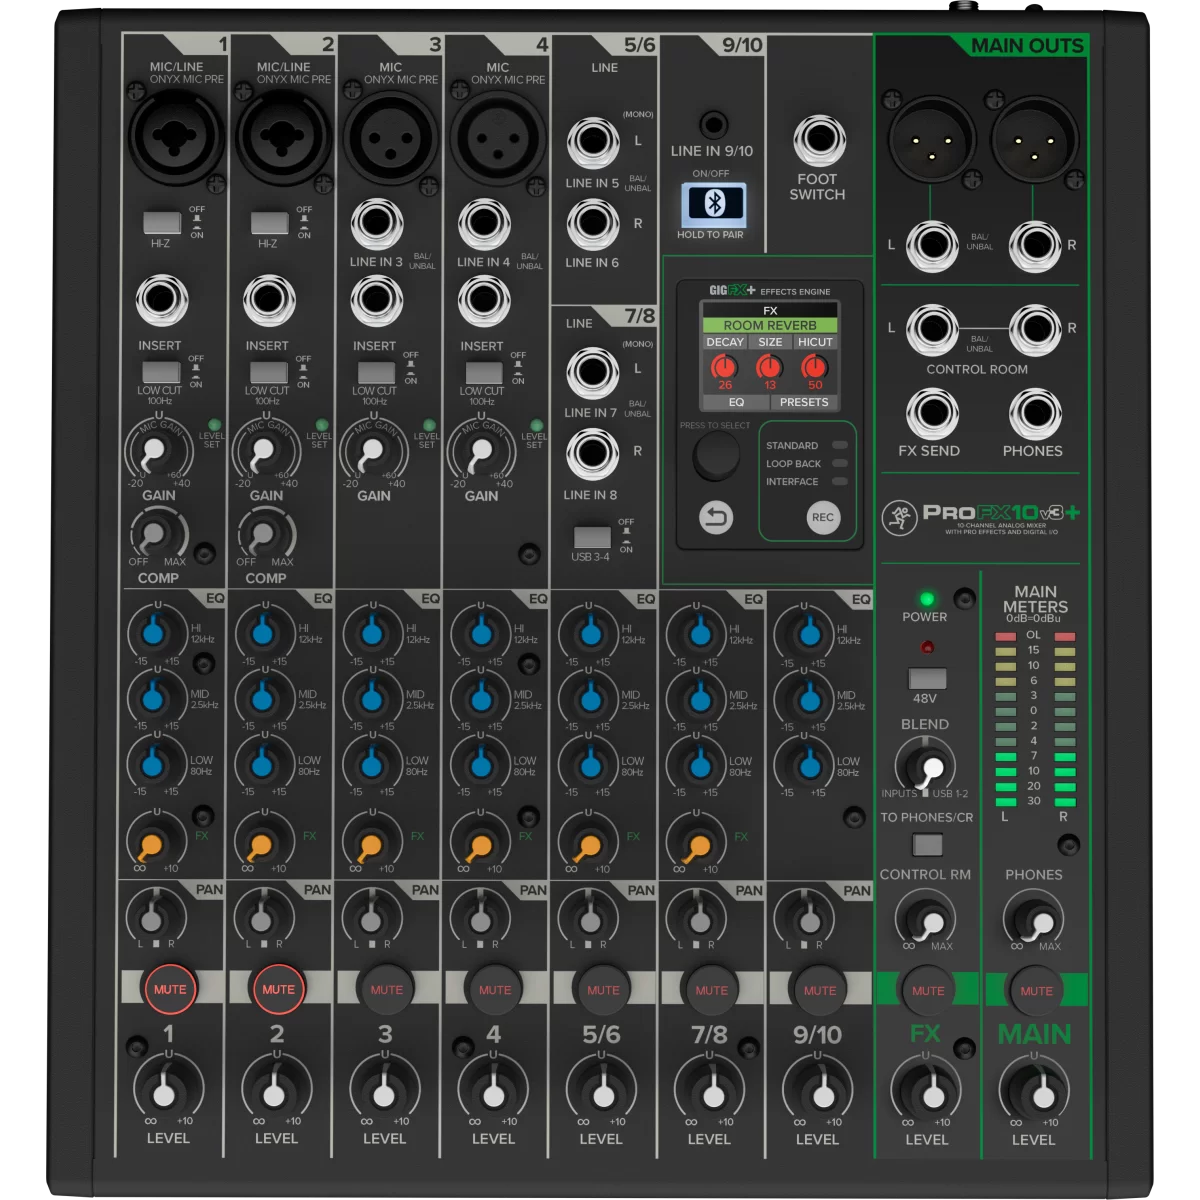Open the PRESETS tab on FX display
Screen dimensions: 1200x1200
pyautogui.click(x=804, y=402)
